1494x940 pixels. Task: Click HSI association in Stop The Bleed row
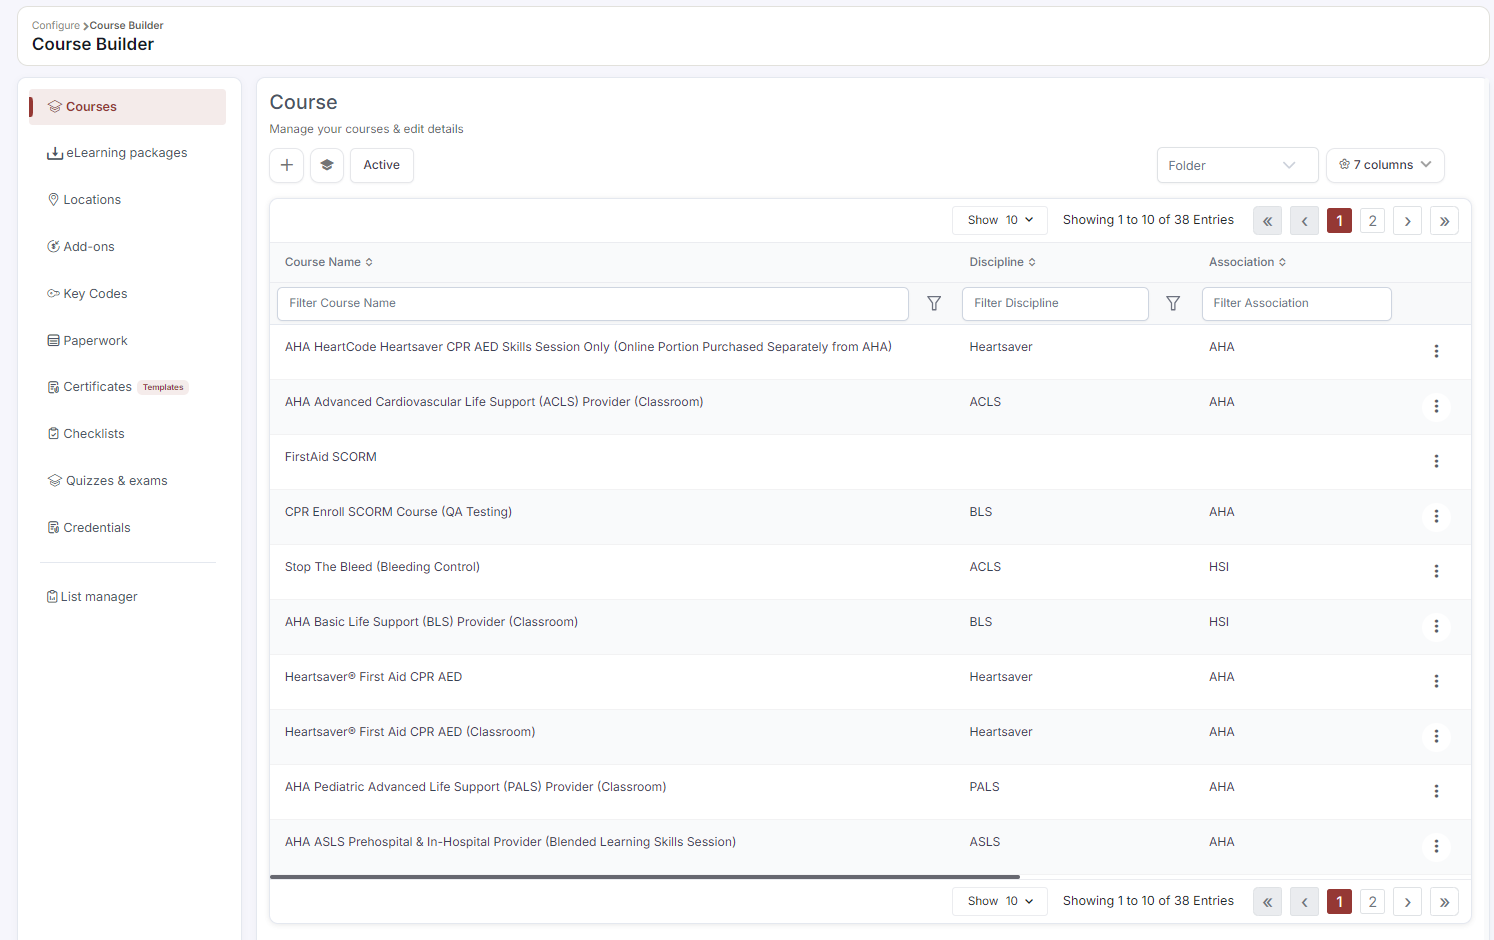pos(1219,567)
